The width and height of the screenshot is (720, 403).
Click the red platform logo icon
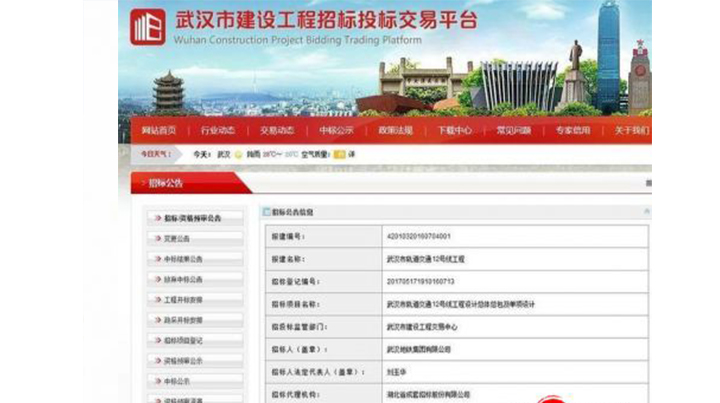point(147,27)
